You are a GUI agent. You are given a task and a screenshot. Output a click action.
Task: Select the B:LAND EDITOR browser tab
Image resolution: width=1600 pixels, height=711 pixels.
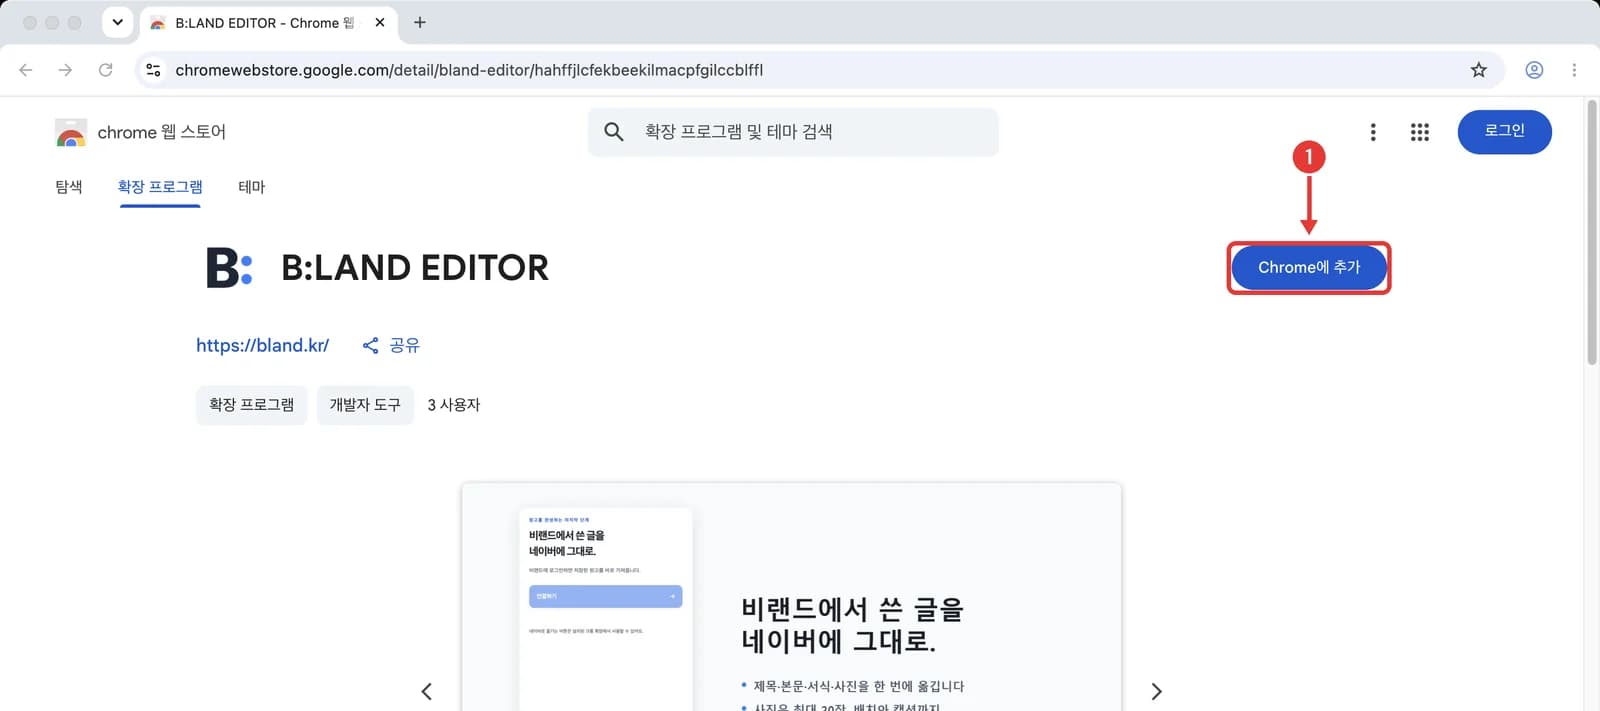click(268, 23)
